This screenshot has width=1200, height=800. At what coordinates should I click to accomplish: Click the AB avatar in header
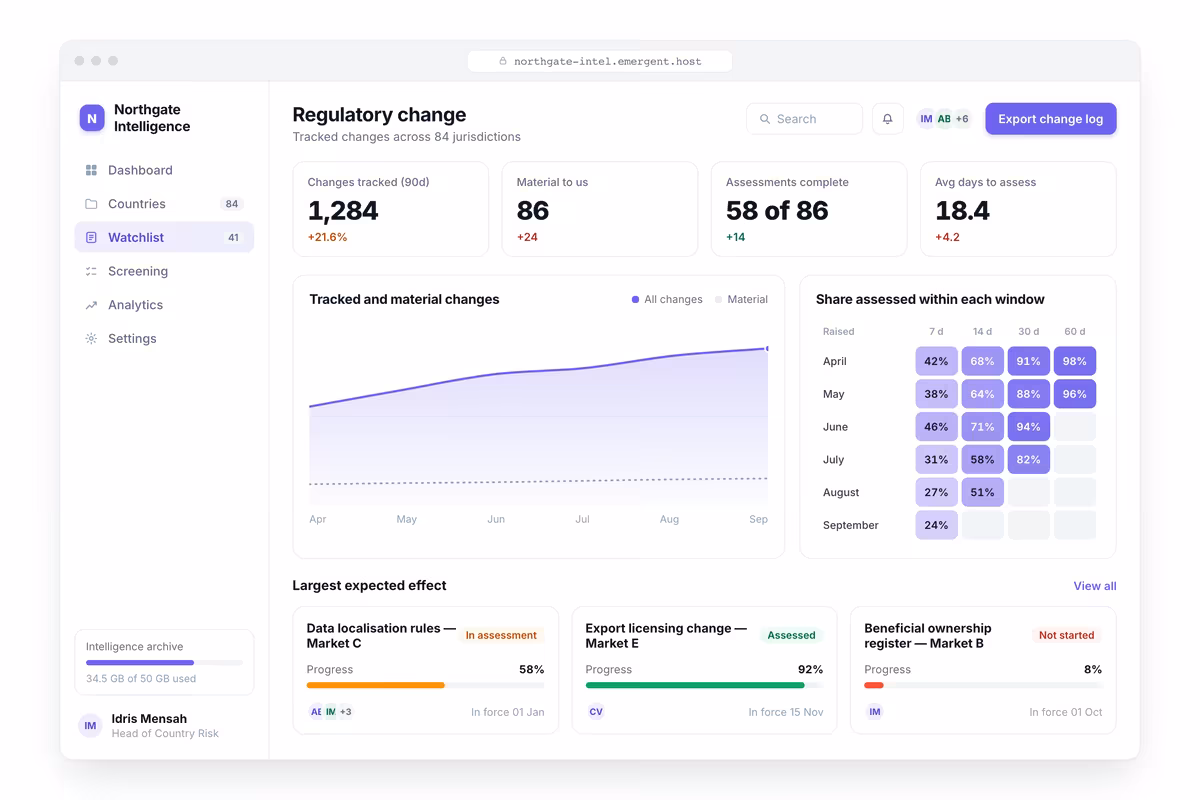tap(944, 119)
